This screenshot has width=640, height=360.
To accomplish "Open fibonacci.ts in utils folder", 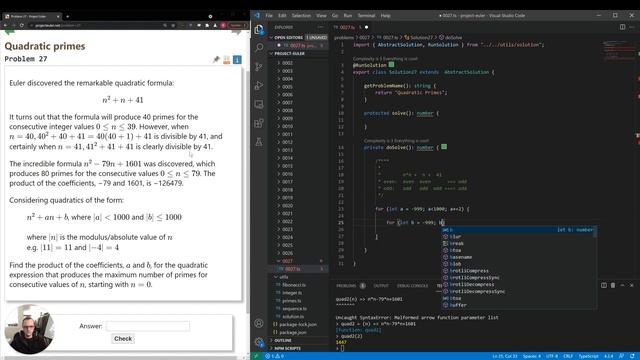I will click(x=294, y=284).
